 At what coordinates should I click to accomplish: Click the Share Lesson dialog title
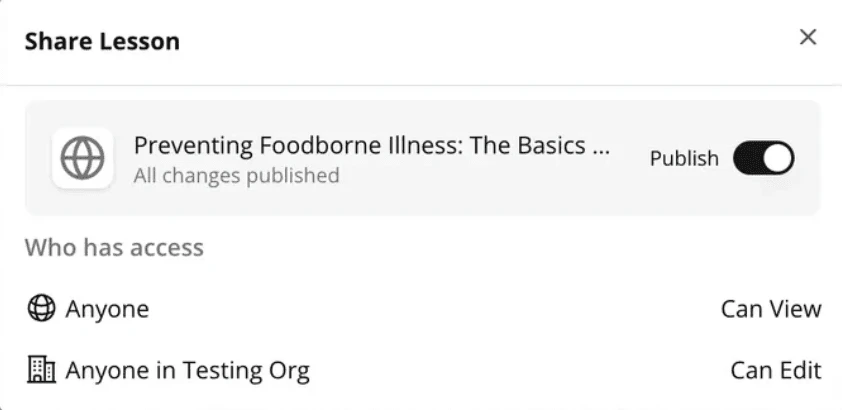click(102, 41)
